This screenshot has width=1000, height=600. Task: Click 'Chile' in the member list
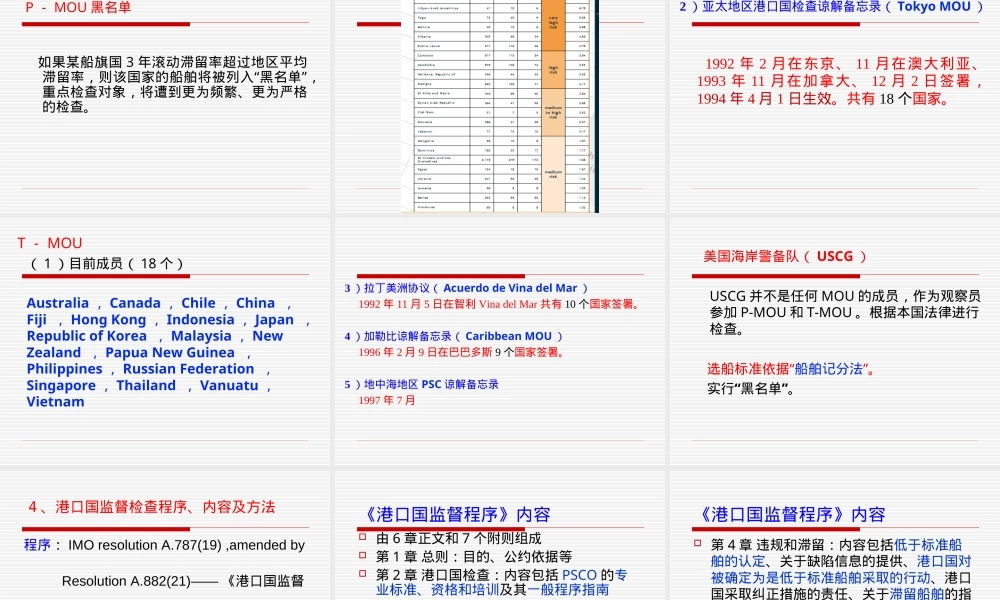(198, 303)
